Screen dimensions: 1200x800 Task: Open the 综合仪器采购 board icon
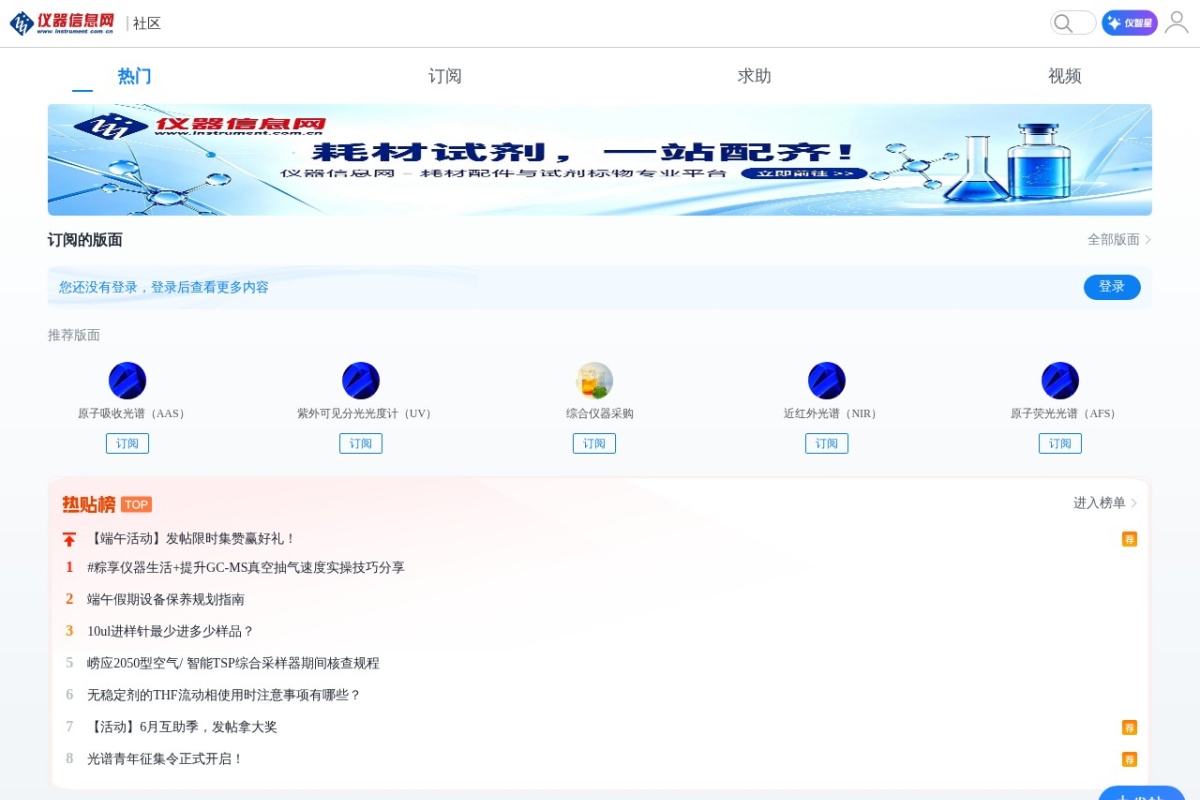coord(594,381)
